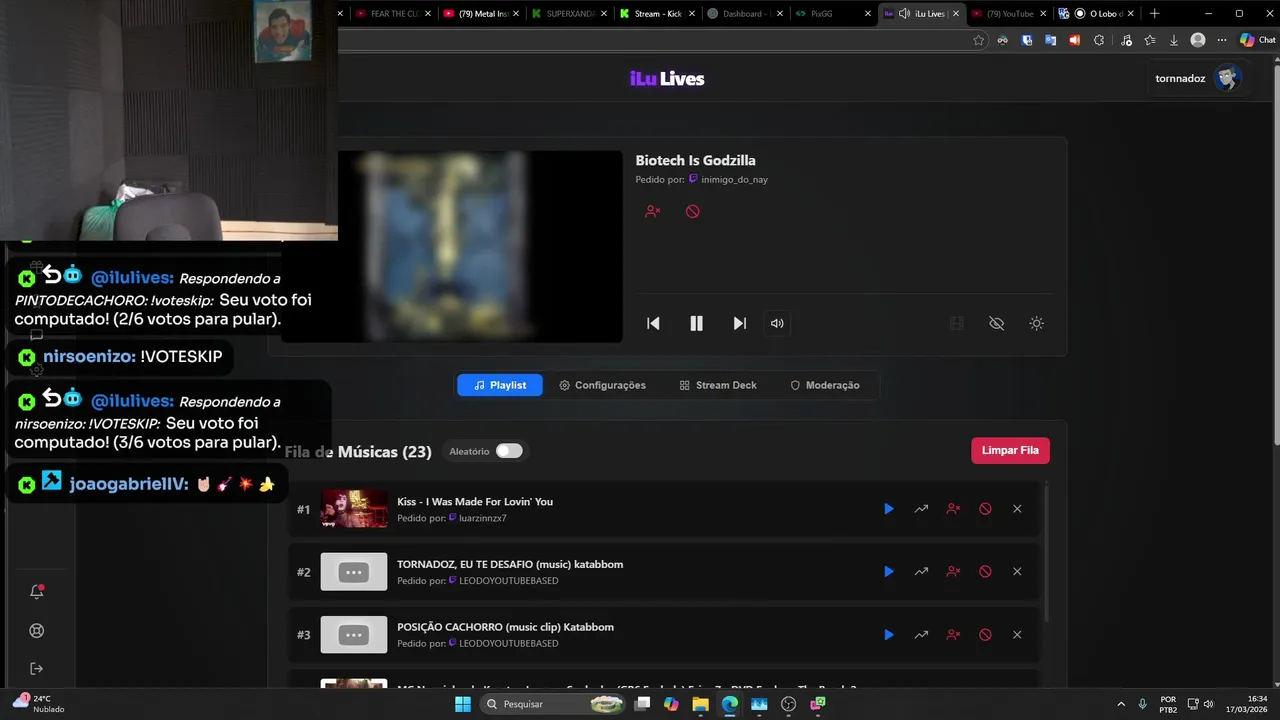Viewport: 1280px width, 720px height.
Task: Promote the Kiss song in the queue
Action: 921,509
